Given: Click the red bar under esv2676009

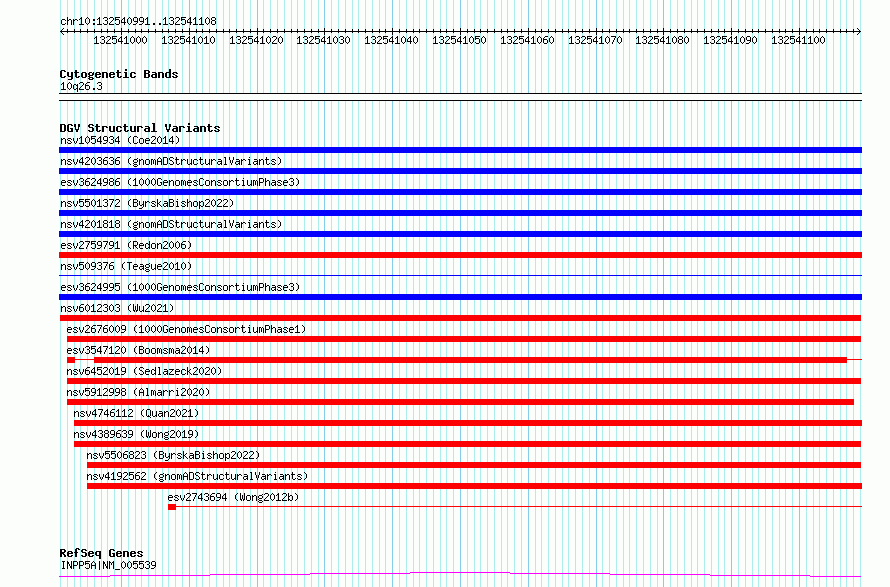Looking at the screenshot, I should [x=464, y=339].
